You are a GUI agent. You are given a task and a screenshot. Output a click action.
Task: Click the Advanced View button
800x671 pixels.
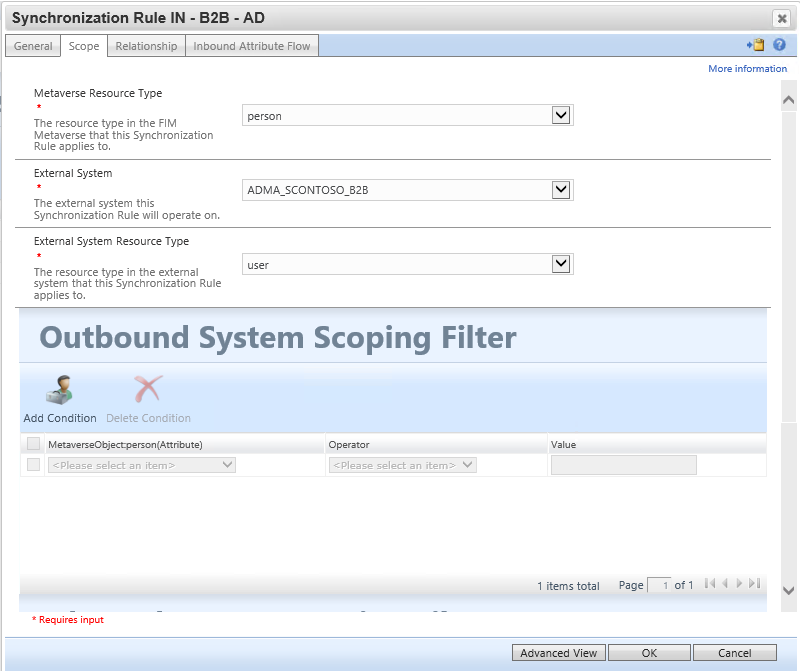coord(558,652)
